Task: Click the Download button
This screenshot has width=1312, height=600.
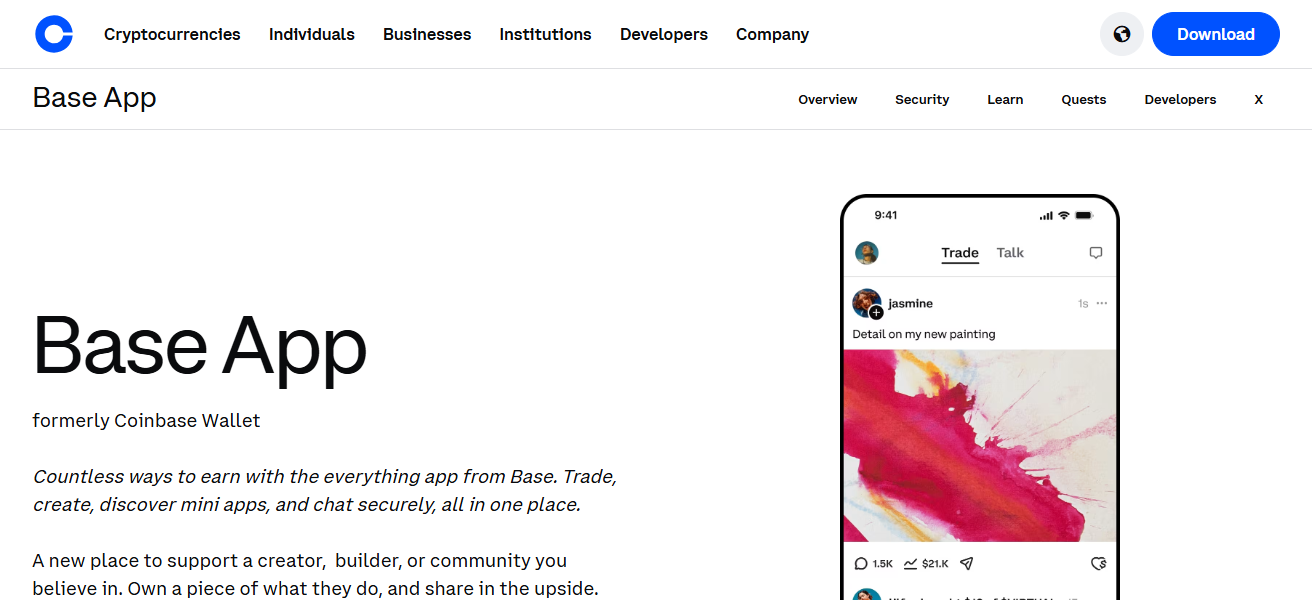Action: tap(1215, 33)
